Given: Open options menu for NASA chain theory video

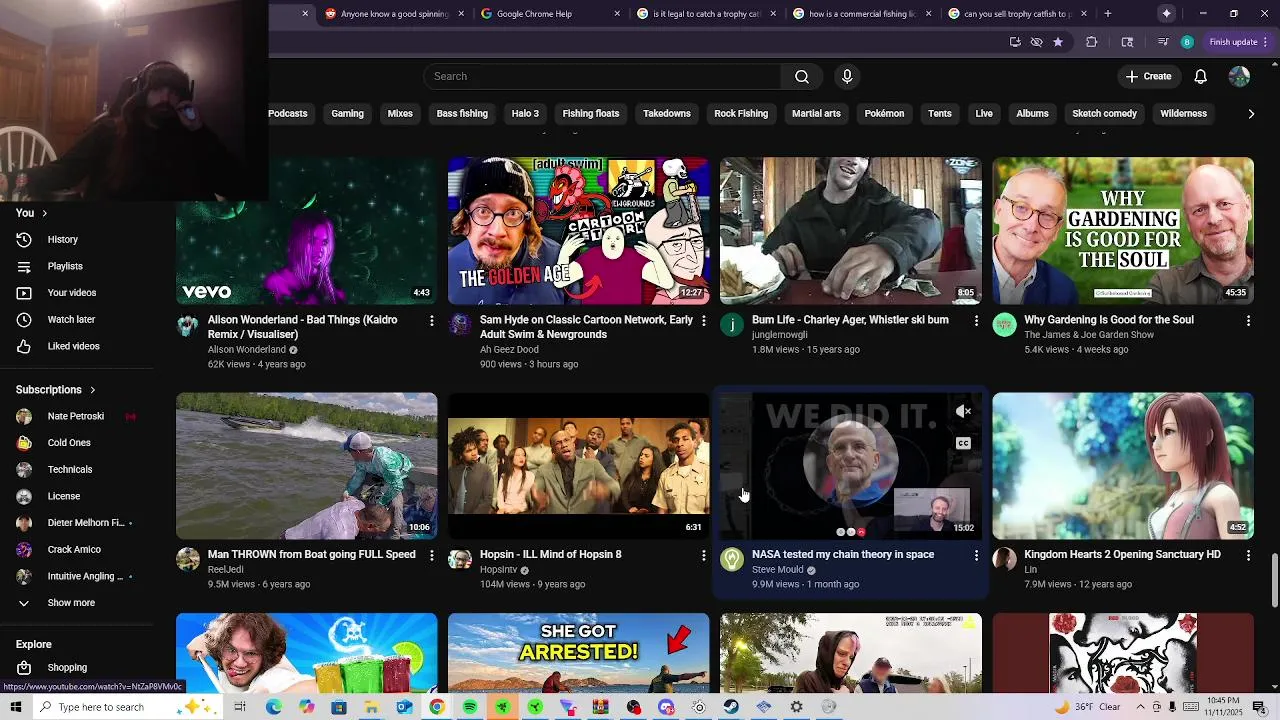Looking at the screenshot, I should 976,555.
